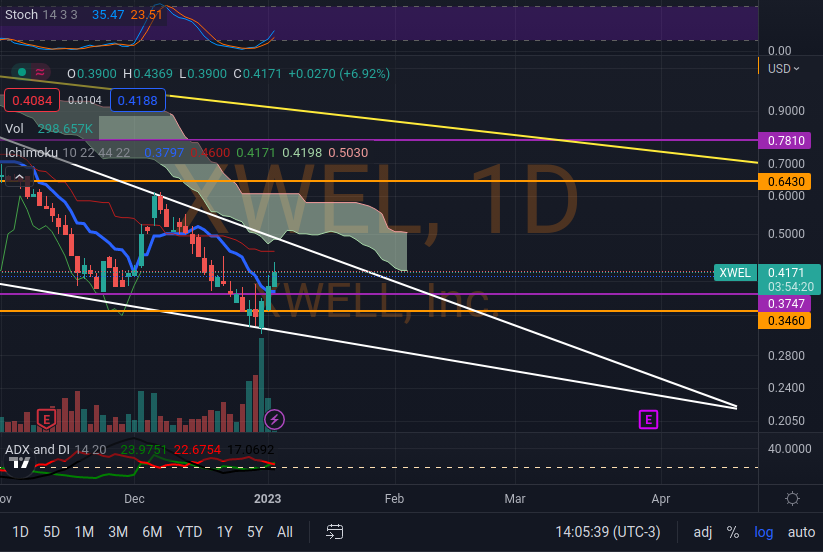
Task: Click the pink approximate-data icon
Action: tap(40, 72)
